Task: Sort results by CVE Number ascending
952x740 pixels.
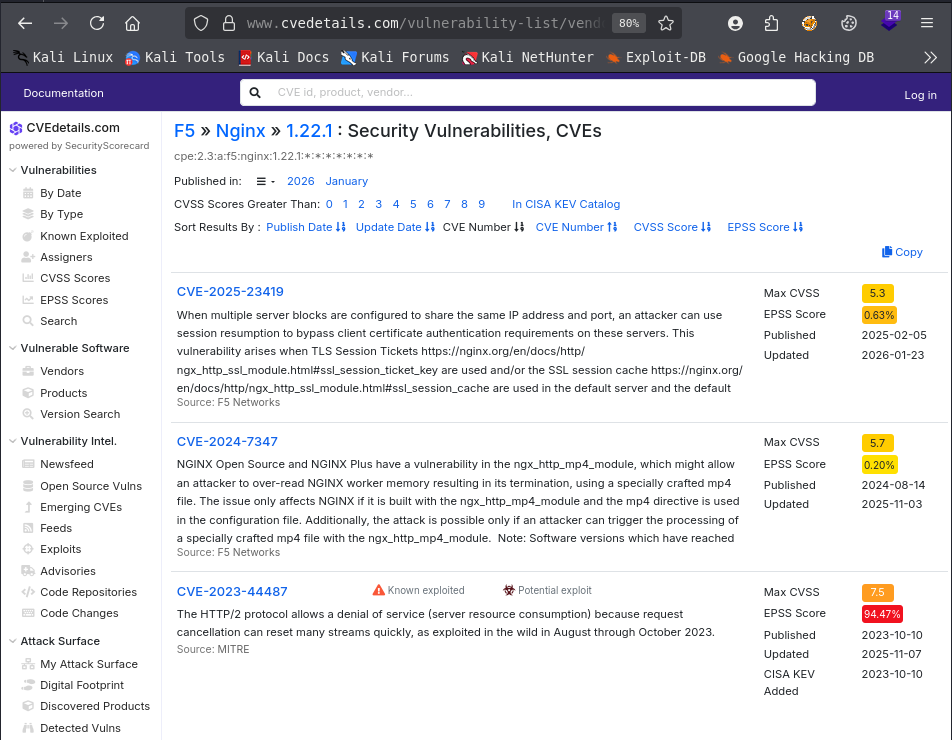Action: tap(576, 227)
